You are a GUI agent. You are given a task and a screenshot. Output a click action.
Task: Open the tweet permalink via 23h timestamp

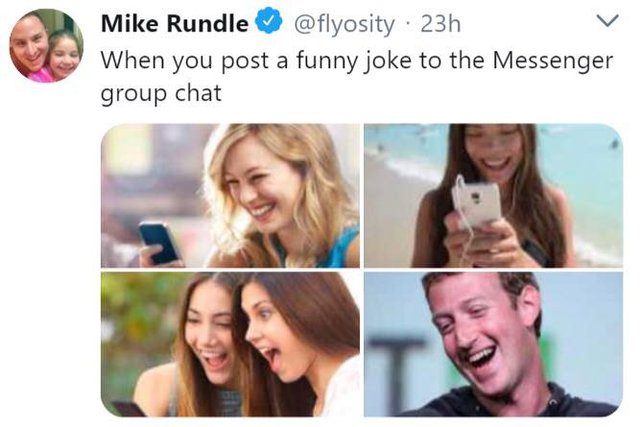(x=441, y=24)
